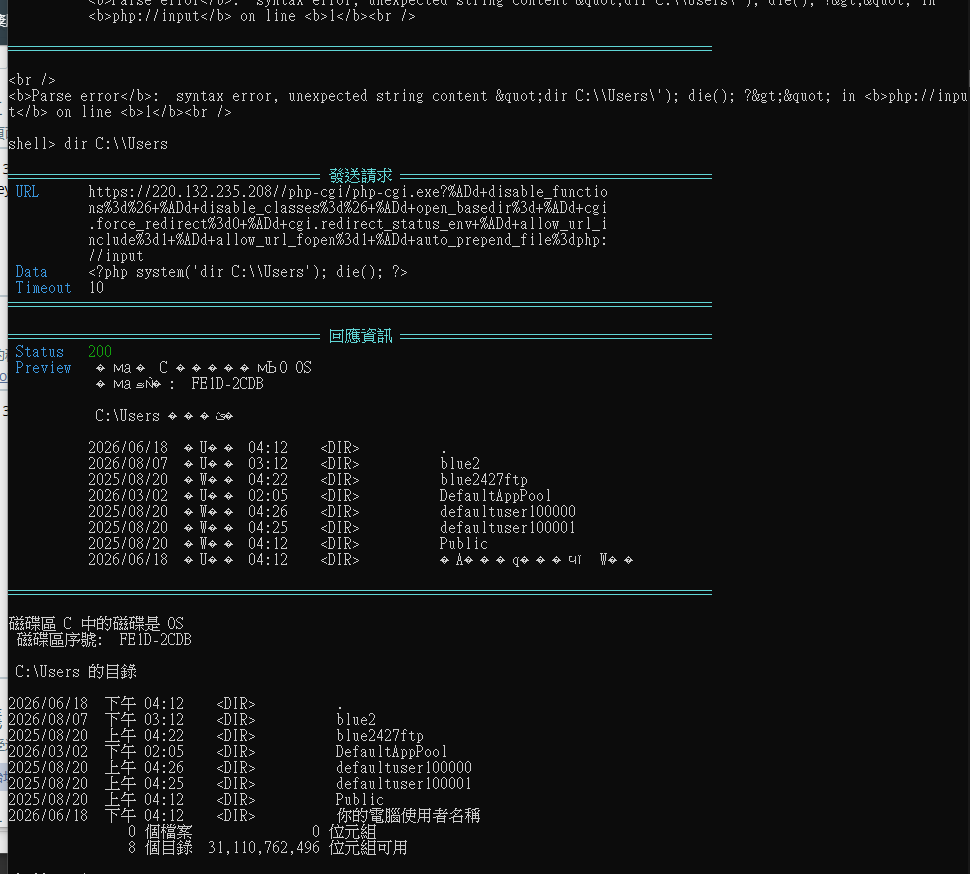Click the 'C:\Users 的目錄' line
The image size is (970, 874).
76,672
